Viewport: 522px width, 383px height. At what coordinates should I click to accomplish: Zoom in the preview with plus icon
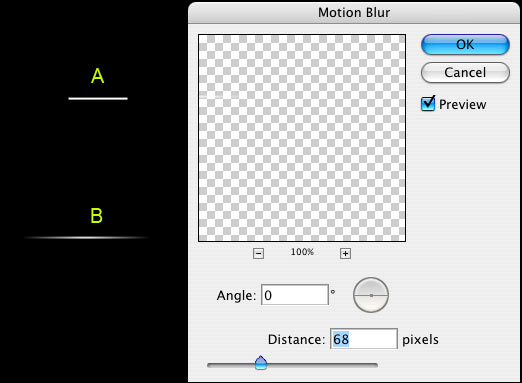pos(345,254)
